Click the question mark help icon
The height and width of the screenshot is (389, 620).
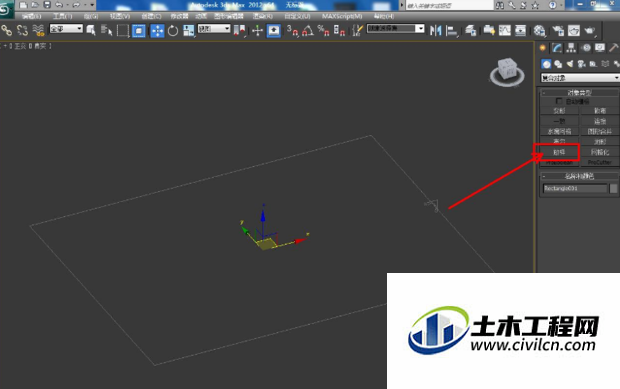(x=552, y=5)
